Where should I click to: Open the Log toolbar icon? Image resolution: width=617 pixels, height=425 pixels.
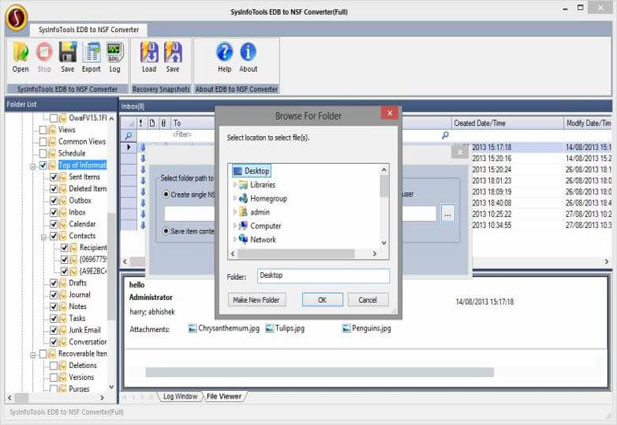point(115,57)
